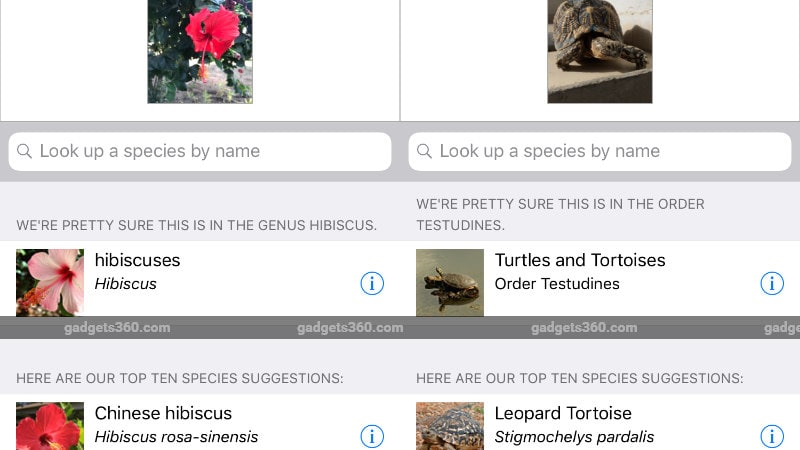800x450 pixels.
Task: Choose the "Chinese hibiscus" species title
Action: coord(163,413)
